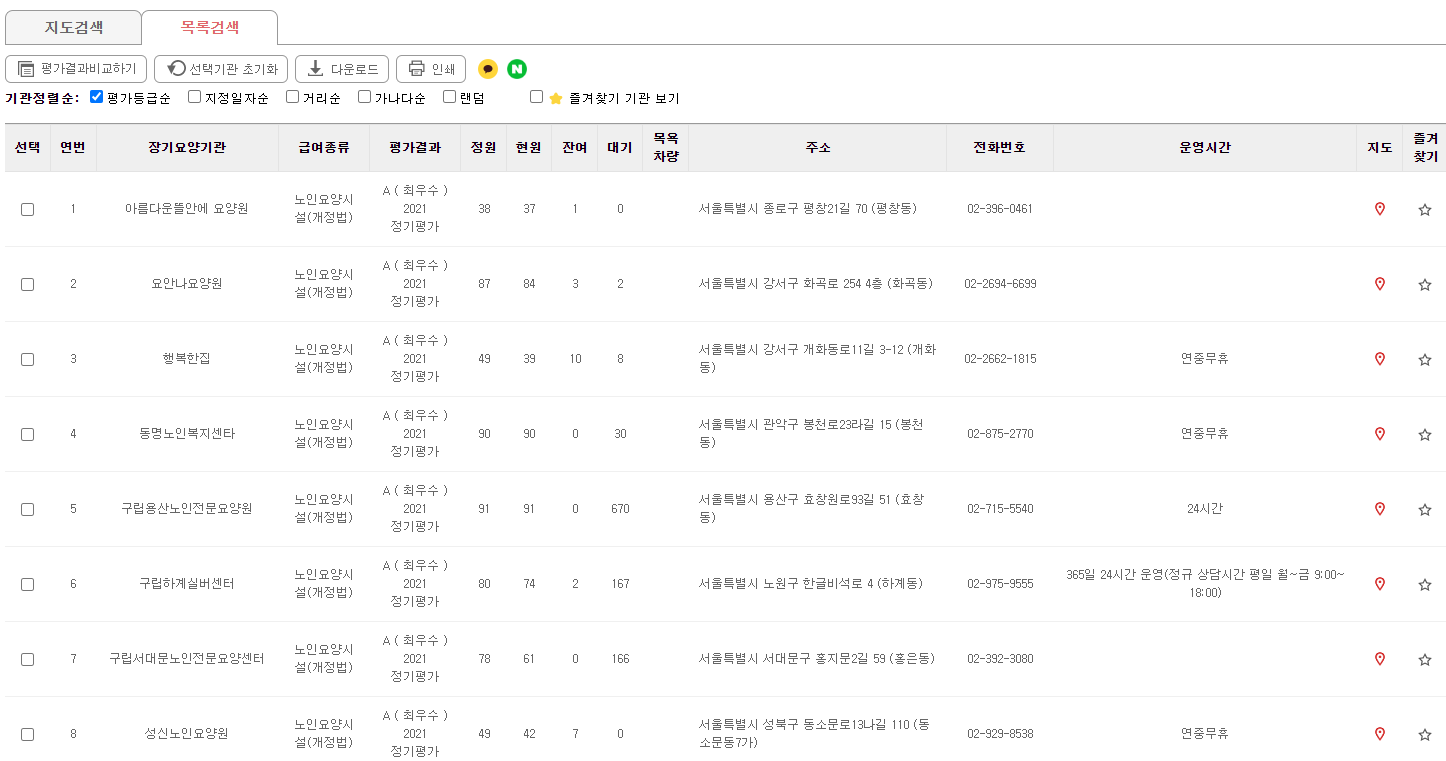Select row checkbox for 행복한집
1446x761 pixels.
click(27, 360)
